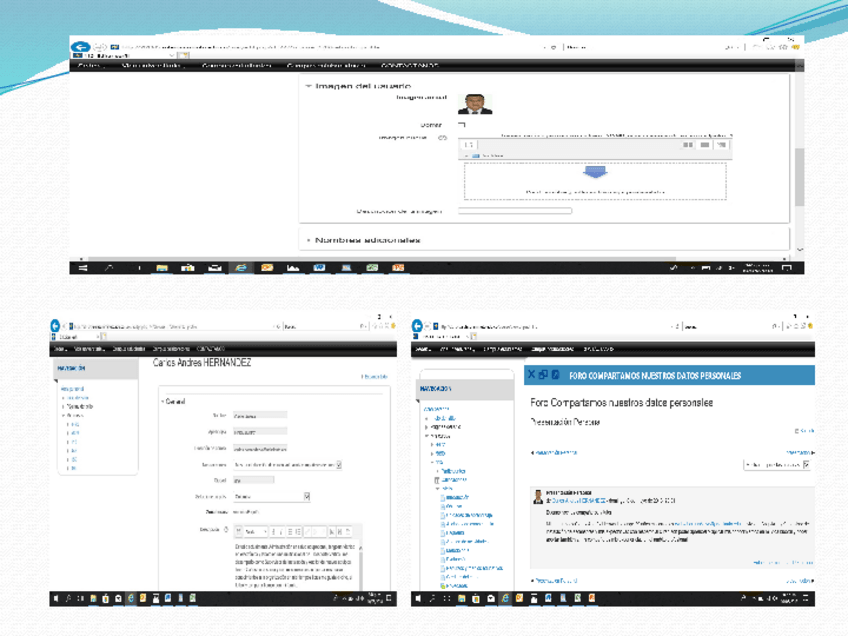
Task: Click the browser back arrow in the top window
Action: pos(80,47)
